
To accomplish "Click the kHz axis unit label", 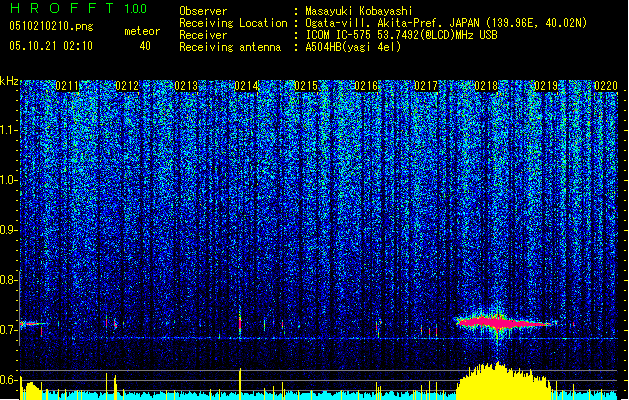I will 9,81.
